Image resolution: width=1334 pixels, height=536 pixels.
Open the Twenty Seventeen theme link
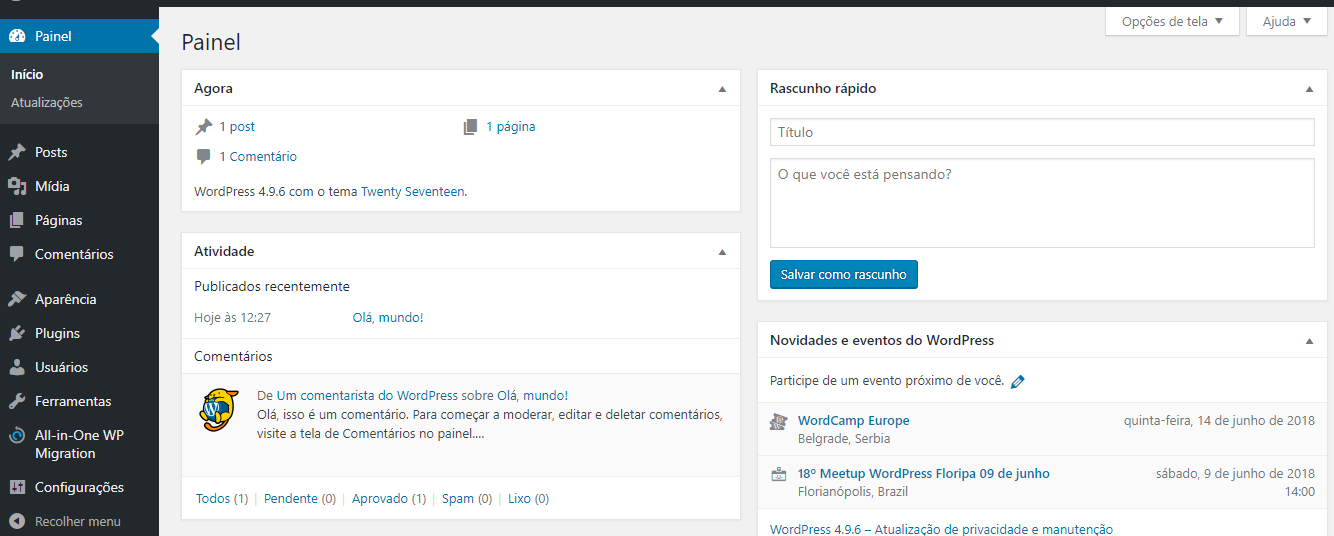click(412, 191)
